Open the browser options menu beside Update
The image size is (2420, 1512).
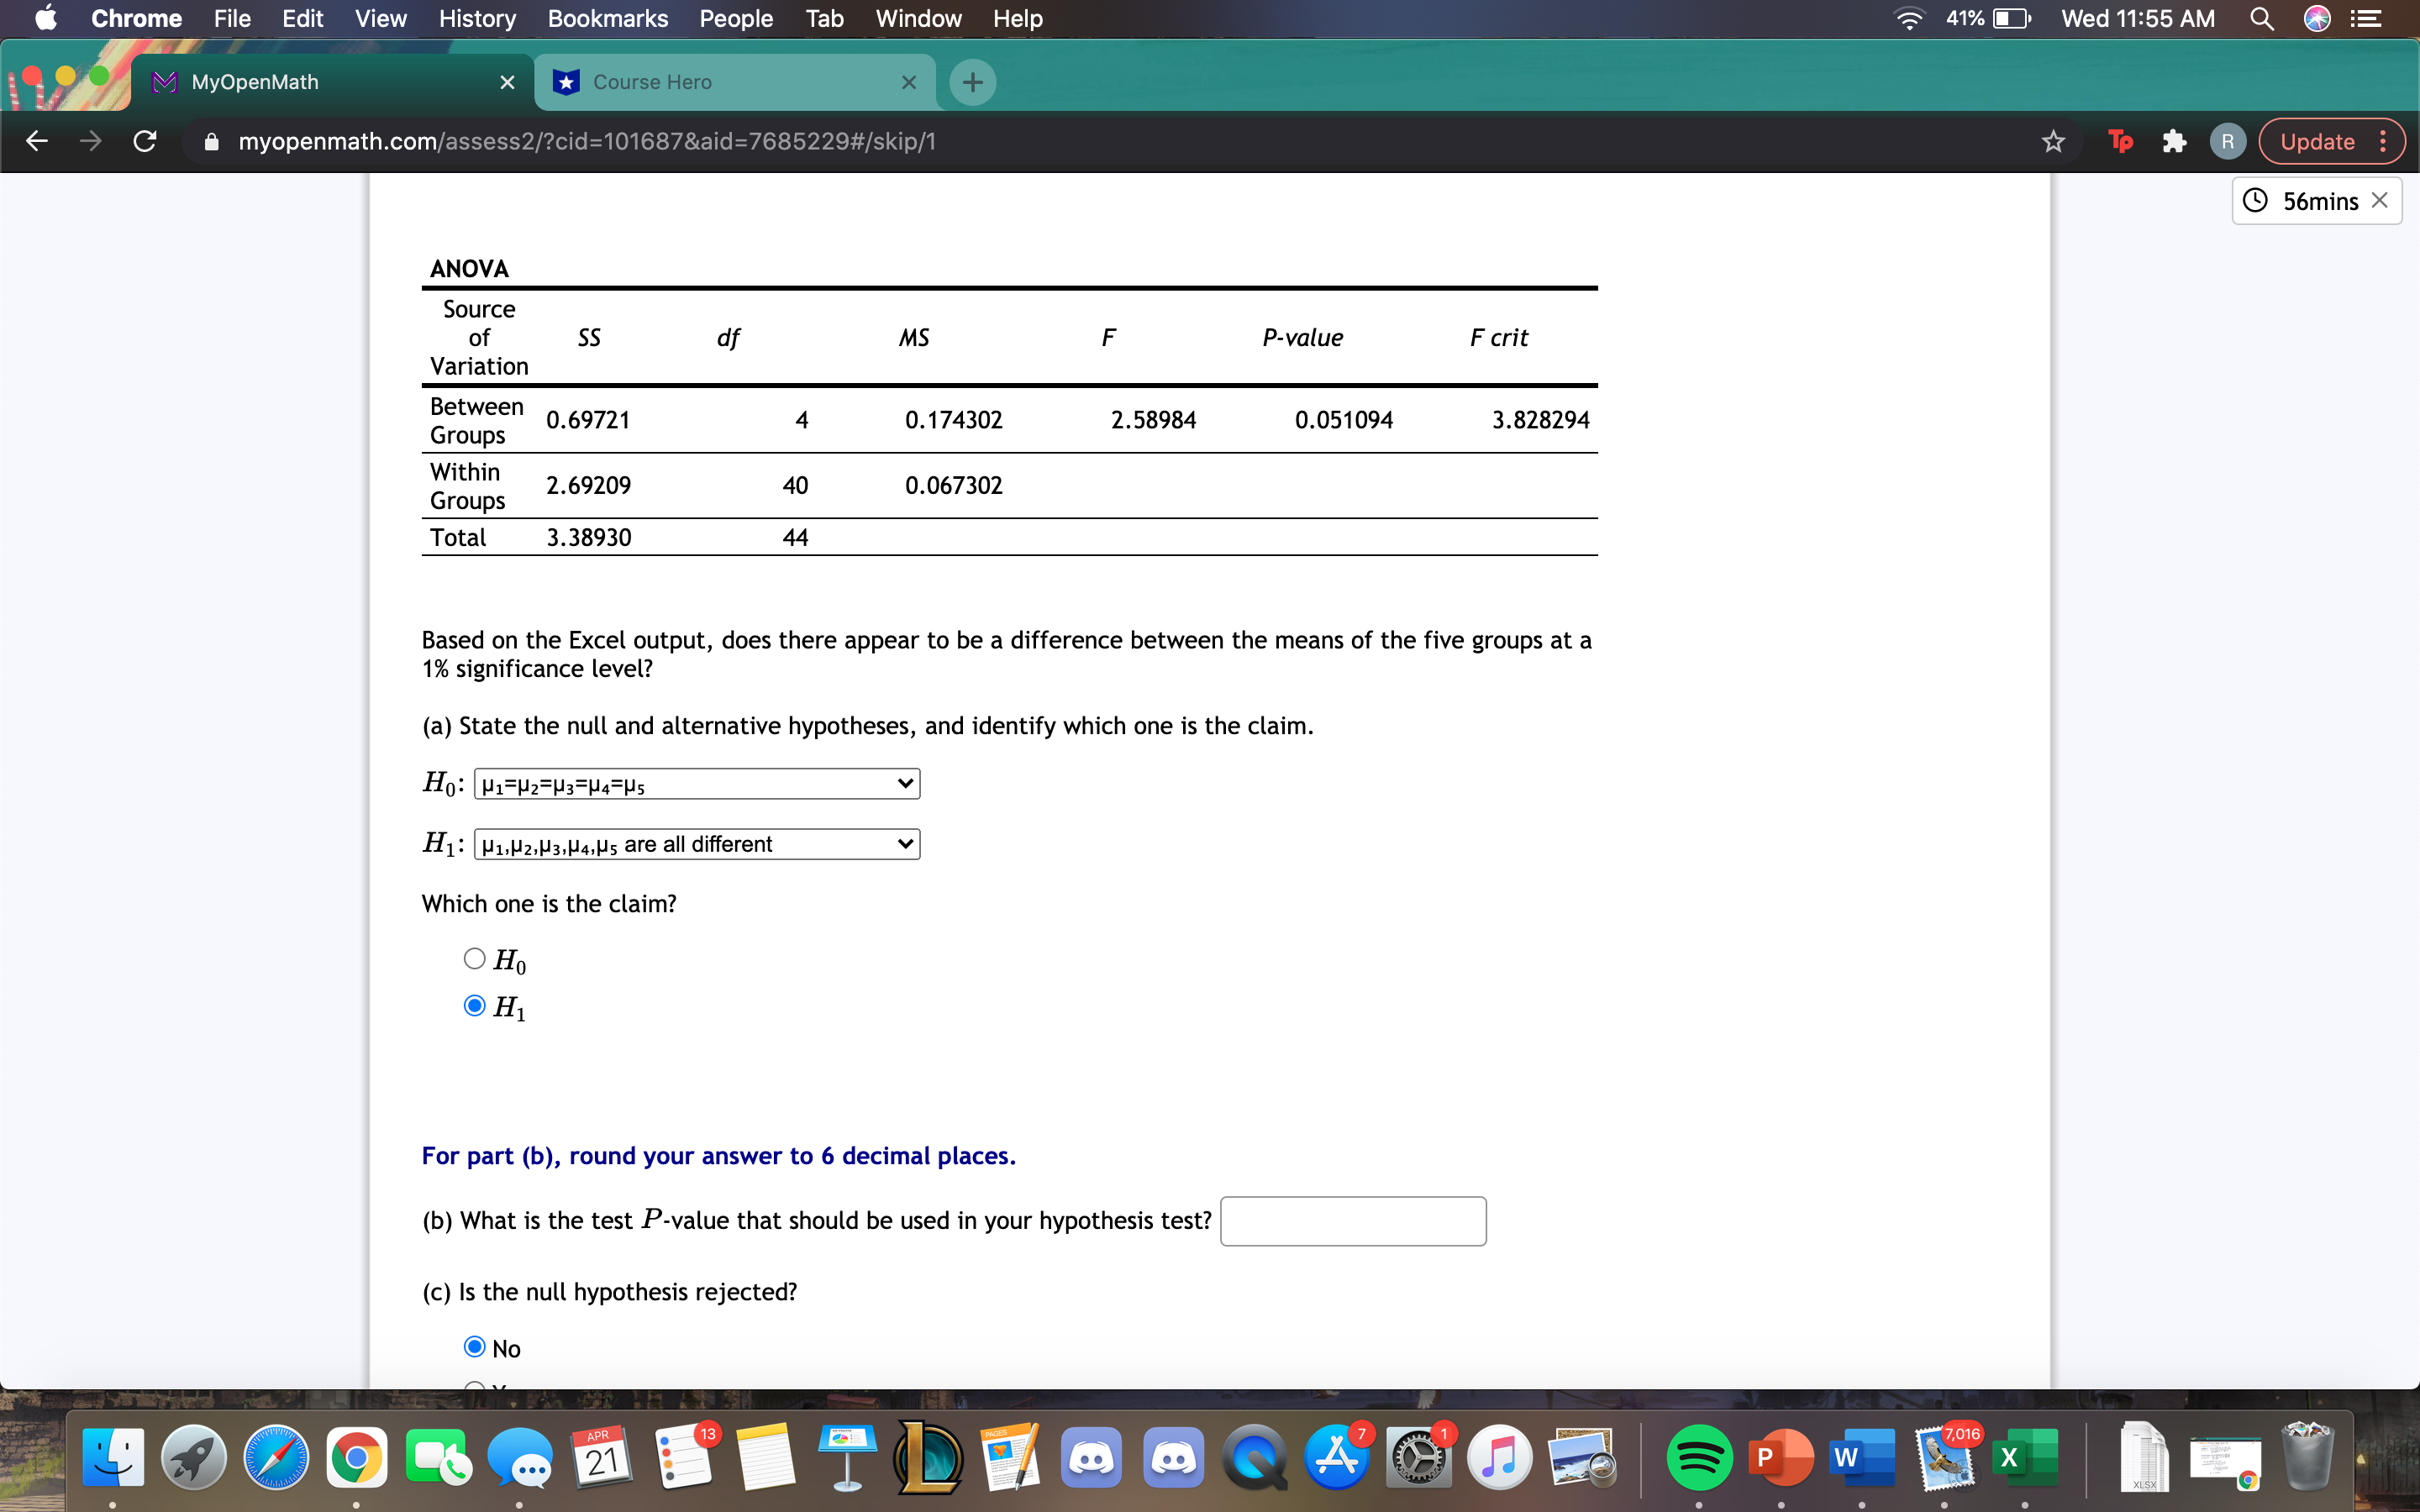click(2383, 141)
